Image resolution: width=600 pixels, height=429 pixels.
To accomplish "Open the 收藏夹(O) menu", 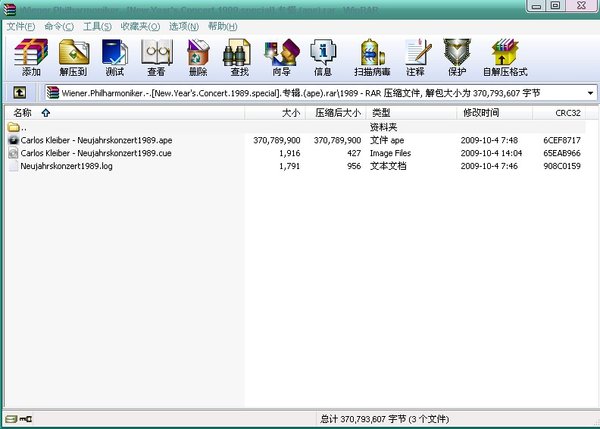I will point(140,26).
